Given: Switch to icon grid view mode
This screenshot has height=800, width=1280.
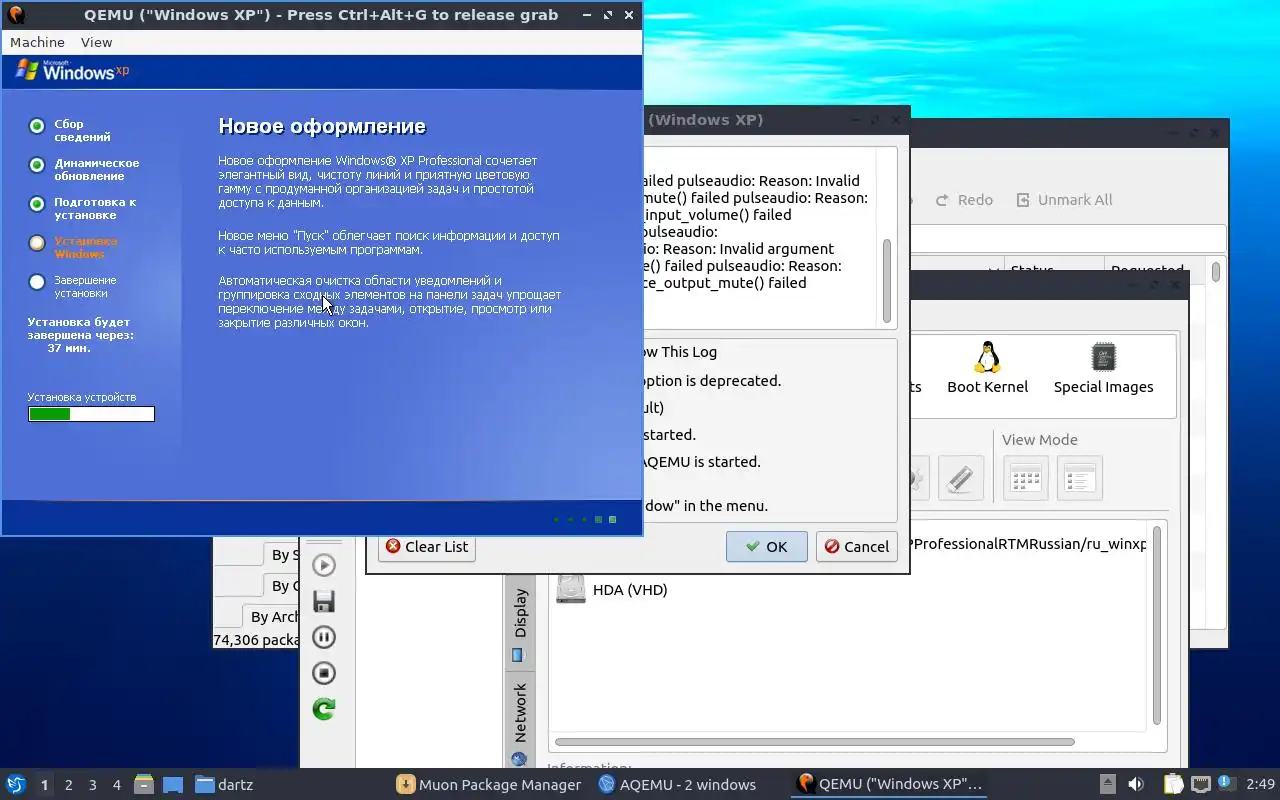Looking at the screenshot, I should (x=1026, y=478).
